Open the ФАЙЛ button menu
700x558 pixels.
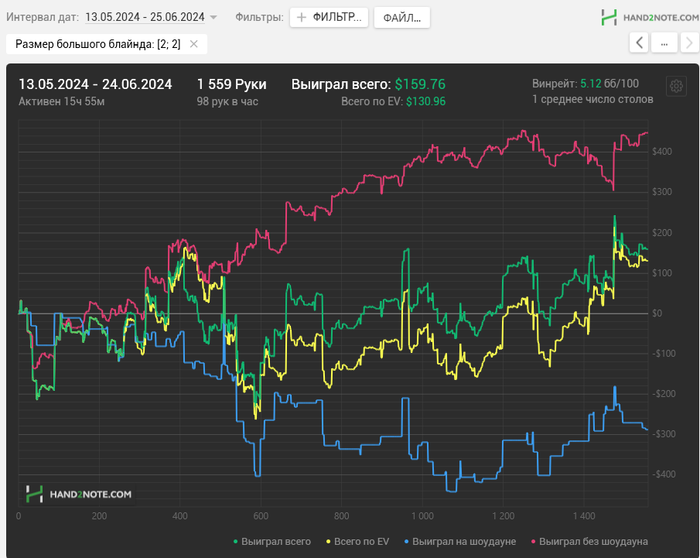coord(402,18)
